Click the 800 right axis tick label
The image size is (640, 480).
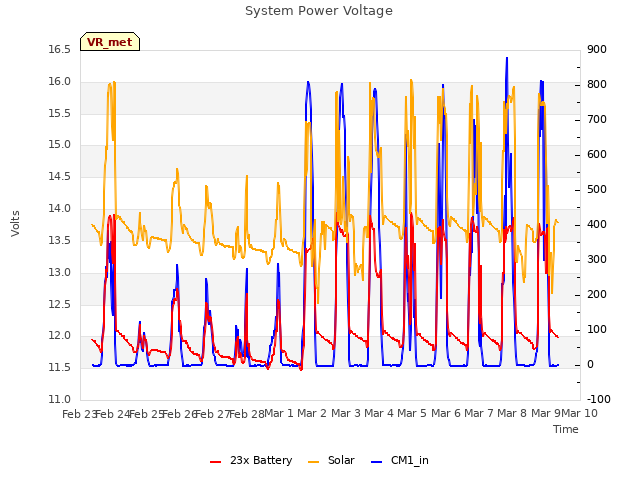click(597, 84)
